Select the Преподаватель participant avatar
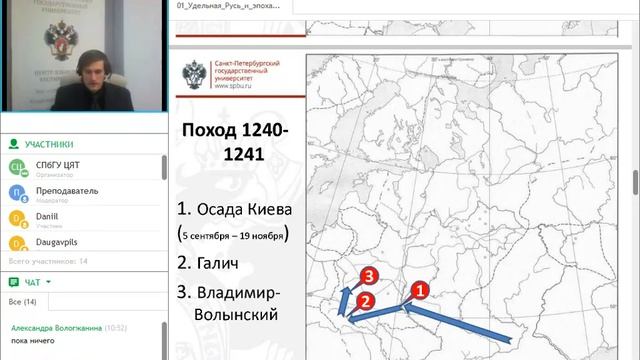 [18, 193]
